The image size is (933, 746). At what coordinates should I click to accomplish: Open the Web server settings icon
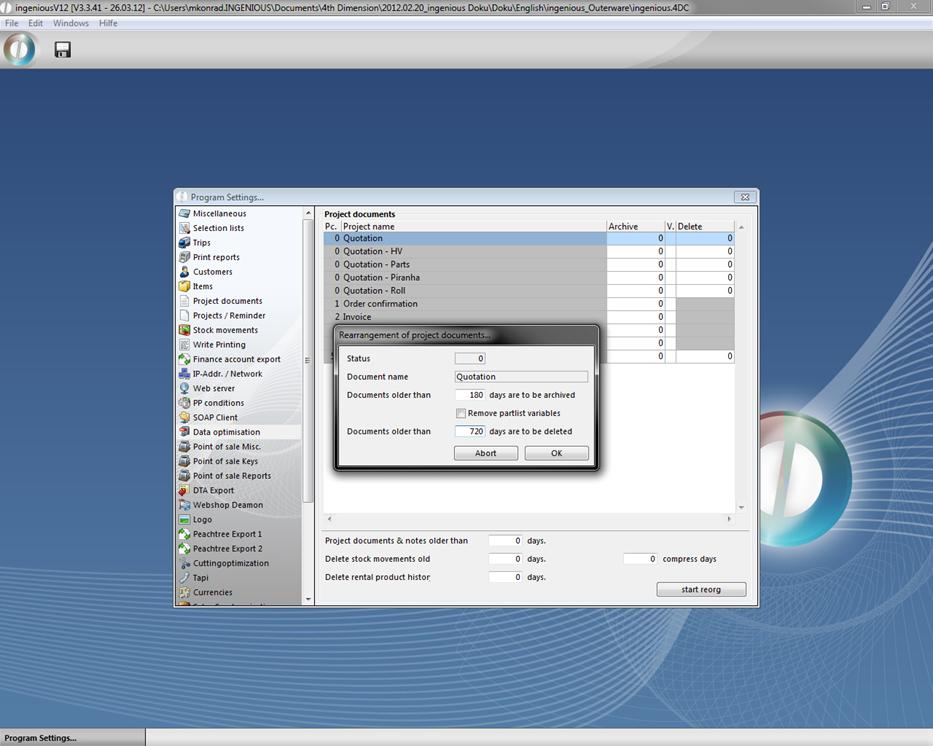(x=185, y=388)
